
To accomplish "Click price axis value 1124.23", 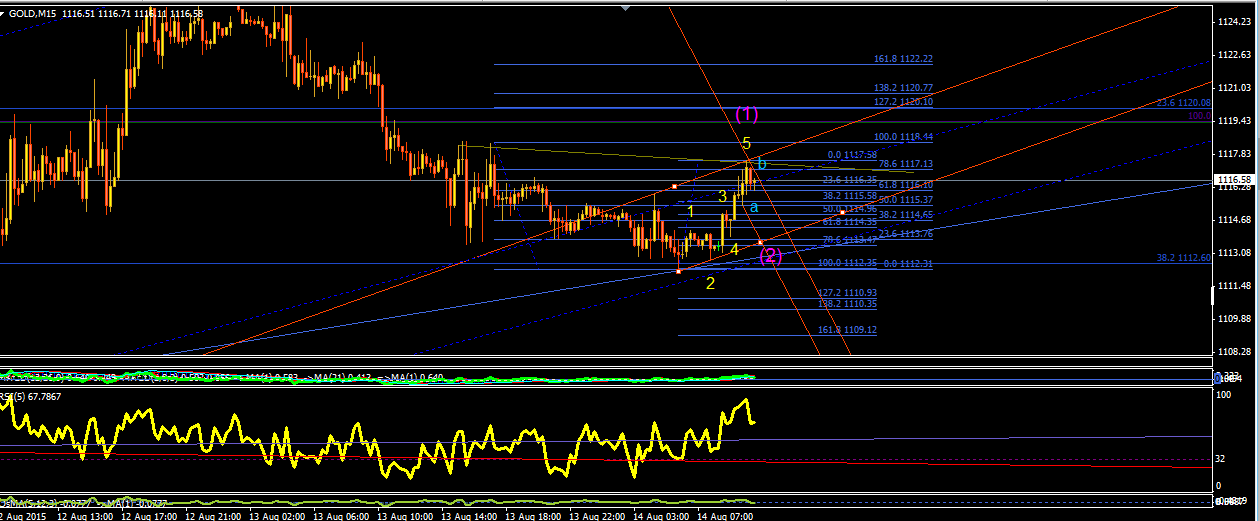I will coord(1236,22).
